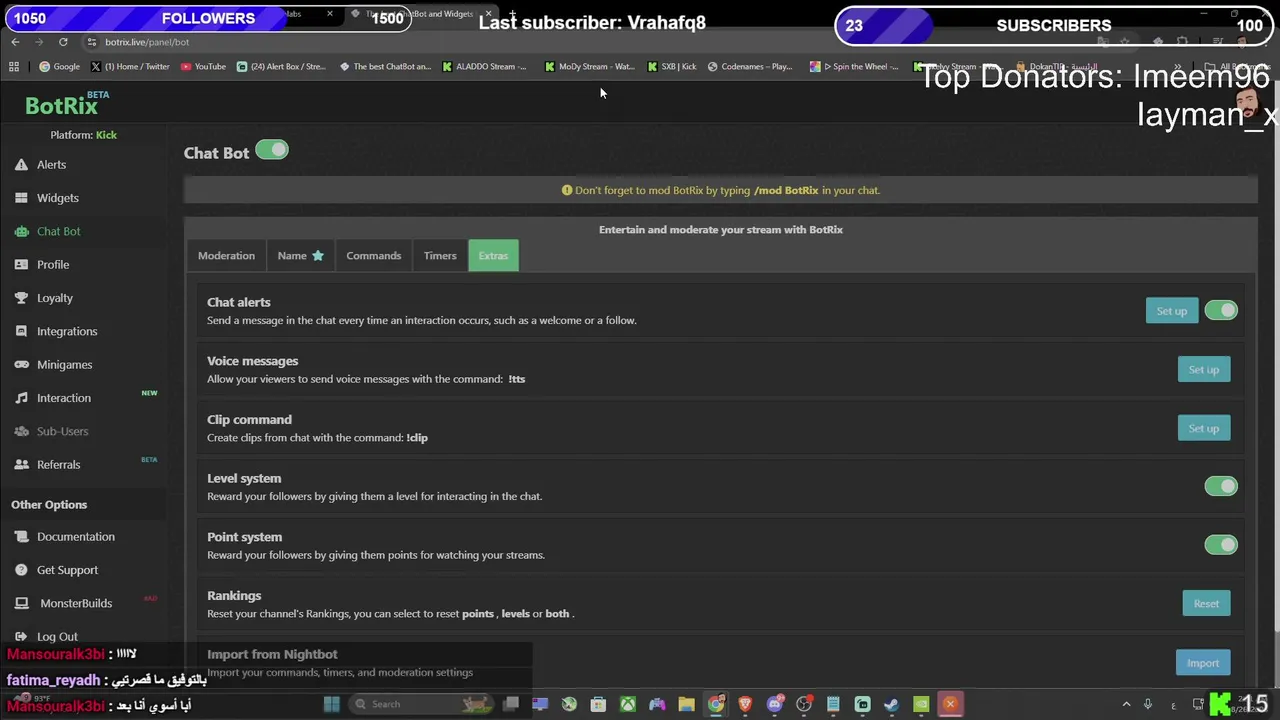The height and width of the screenshot is (720, 1280).
Task: Show hidden system tray icons
Action: (x=1126, y=704)
